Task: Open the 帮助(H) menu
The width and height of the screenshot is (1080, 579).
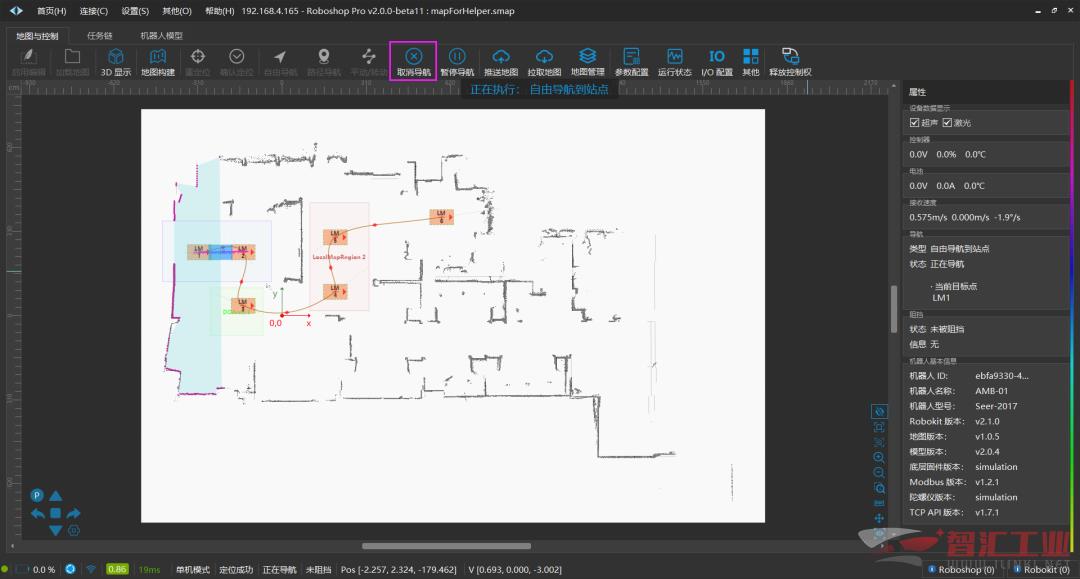Action: click(x=220, y=11)
